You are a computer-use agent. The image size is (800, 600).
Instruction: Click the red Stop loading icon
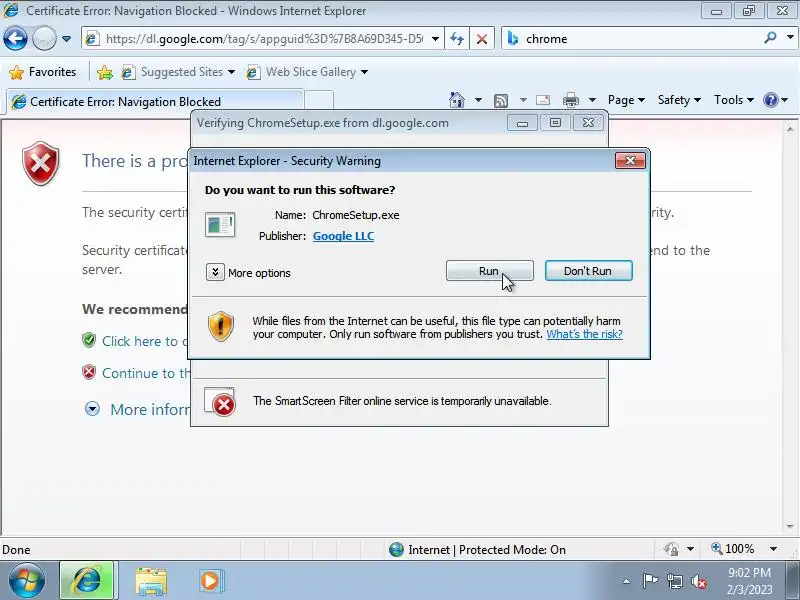481,39
